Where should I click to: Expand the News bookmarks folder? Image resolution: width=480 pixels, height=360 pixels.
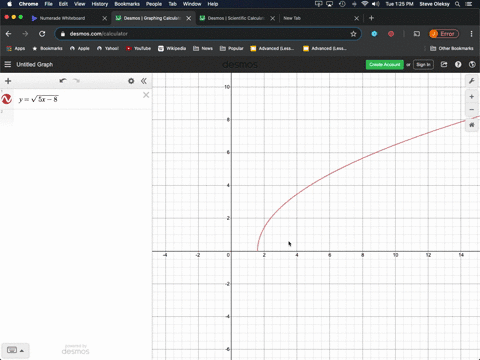tap(203, 48)
